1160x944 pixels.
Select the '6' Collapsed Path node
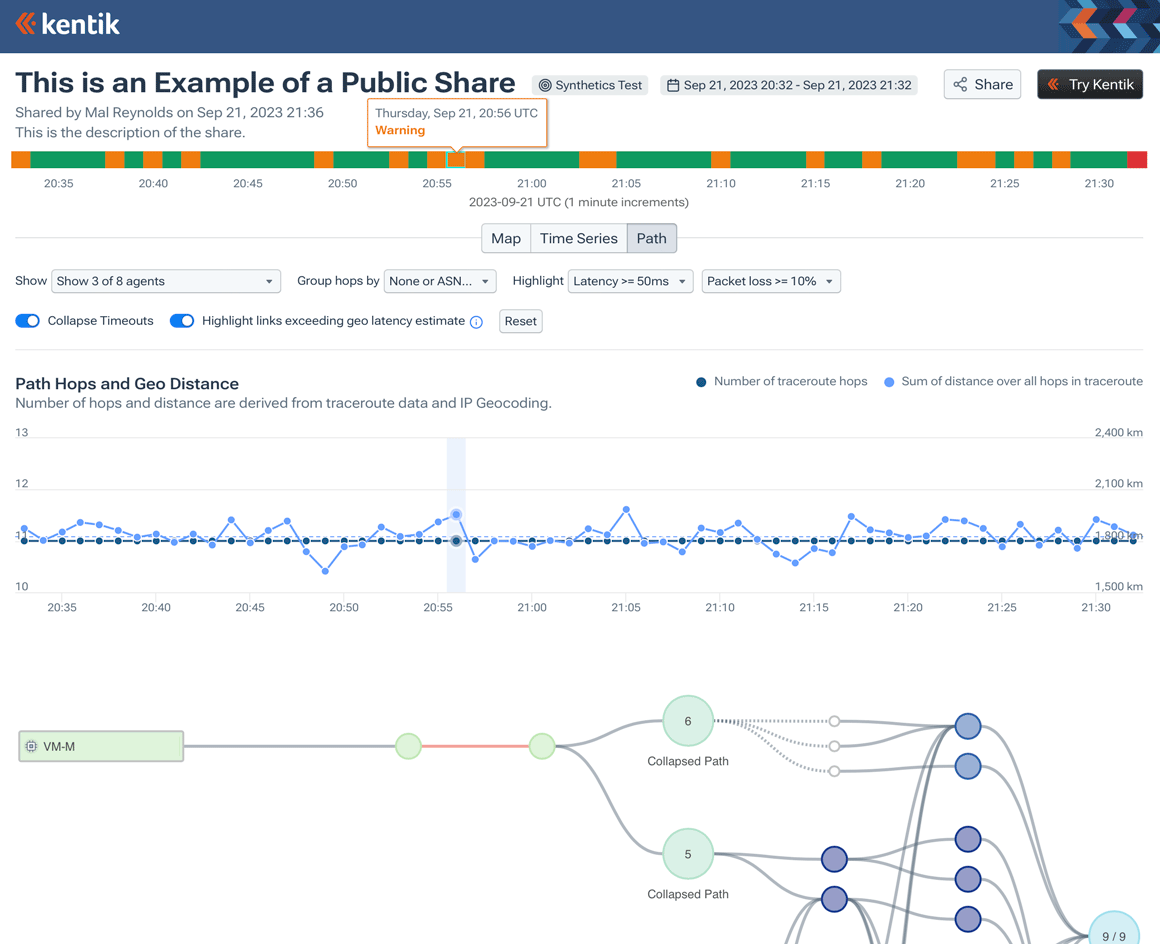[x=687, y=720]
